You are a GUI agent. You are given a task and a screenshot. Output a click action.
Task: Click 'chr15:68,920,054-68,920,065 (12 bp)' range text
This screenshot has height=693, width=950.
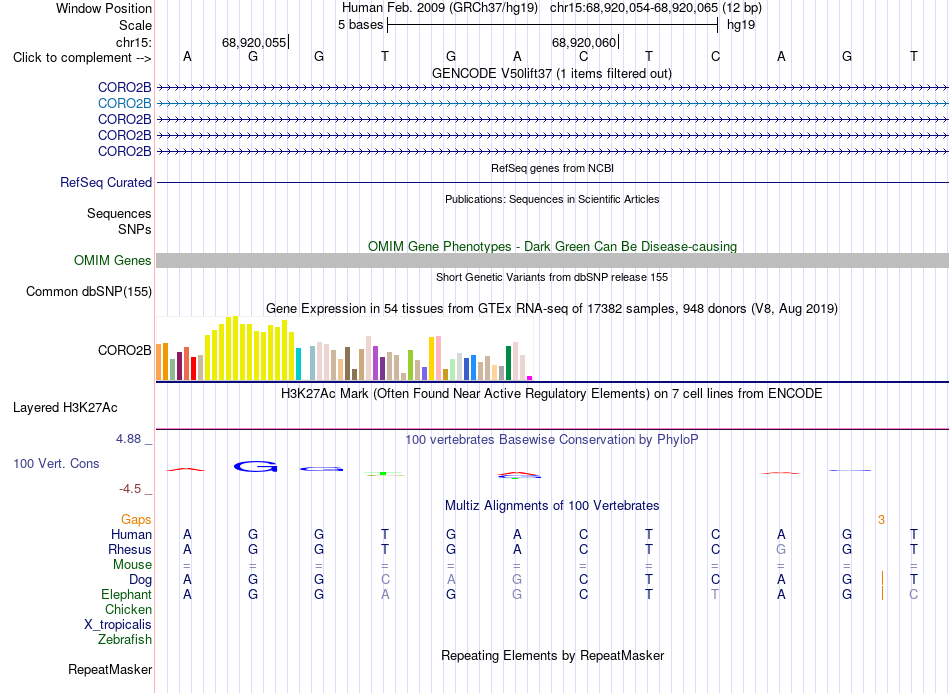tap(656, 8)
